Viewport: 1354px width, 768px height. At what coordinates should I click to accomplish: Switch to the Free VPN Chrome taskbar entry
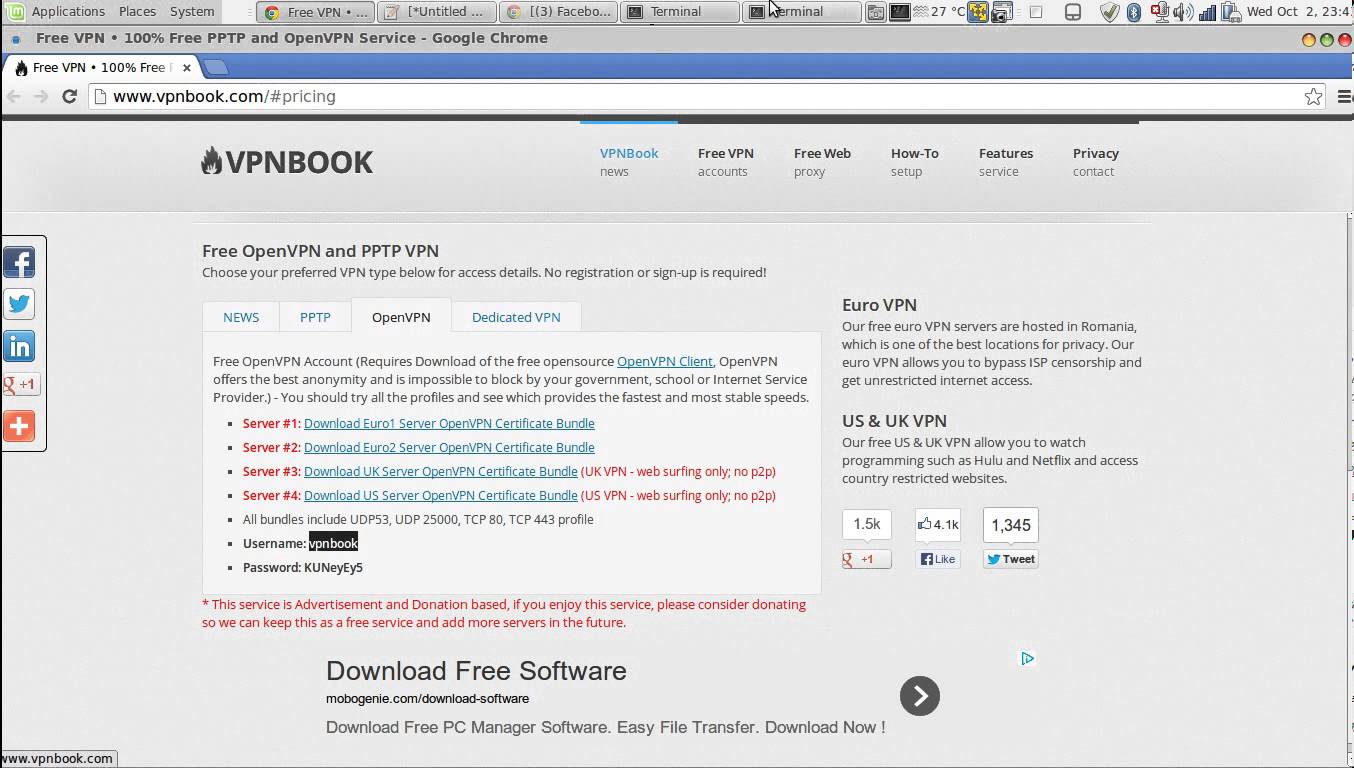point(316,12)
